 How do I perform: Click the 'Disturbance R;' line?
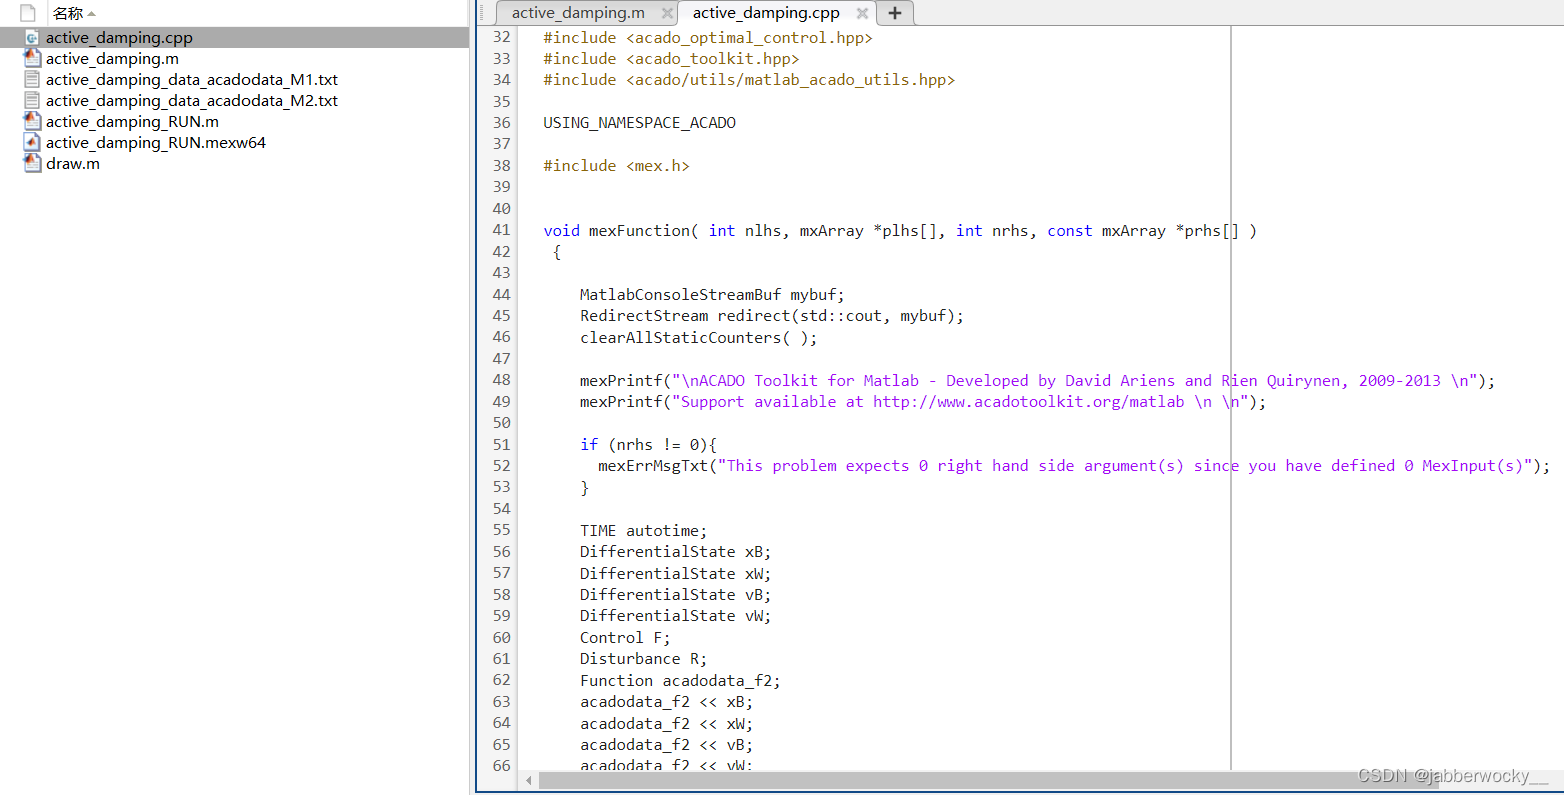tap(643, 659)
